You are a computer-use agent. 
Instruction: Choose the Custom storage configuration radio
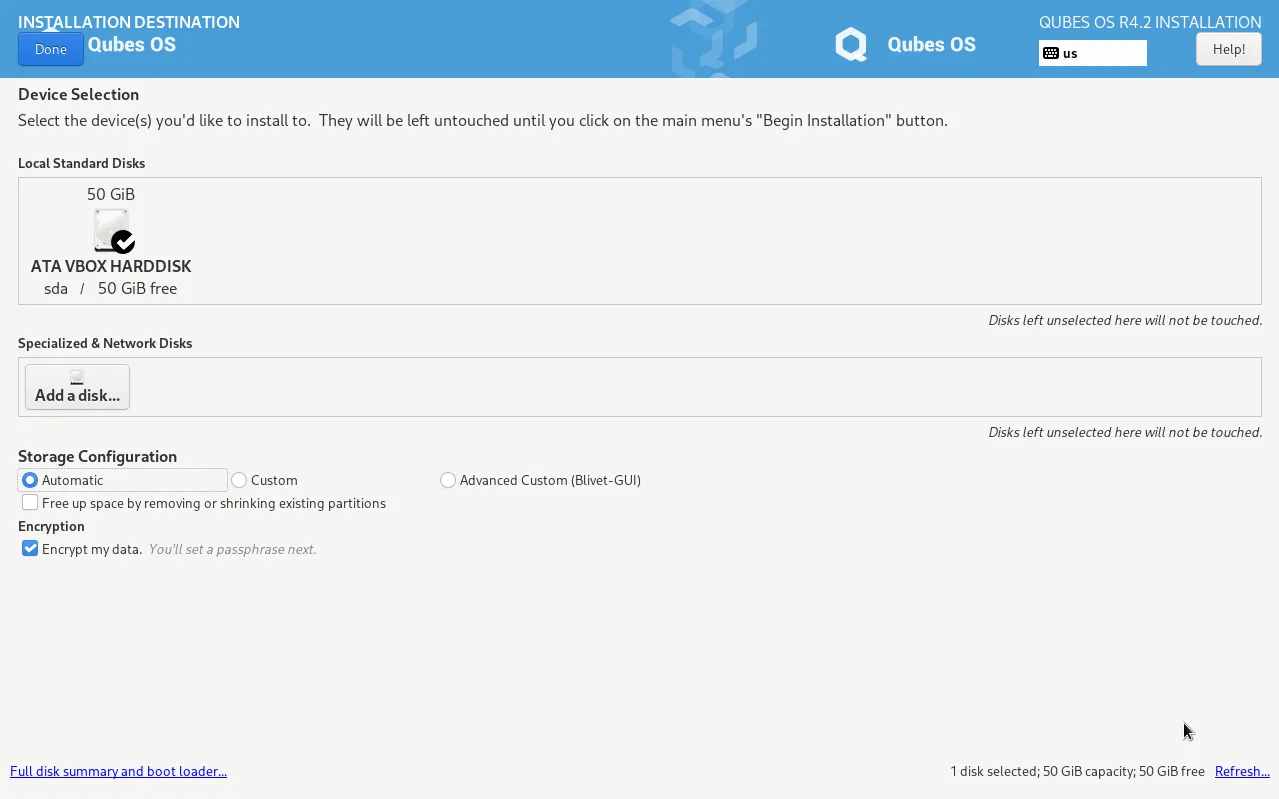pyautogui.click(x=239, y=480)
